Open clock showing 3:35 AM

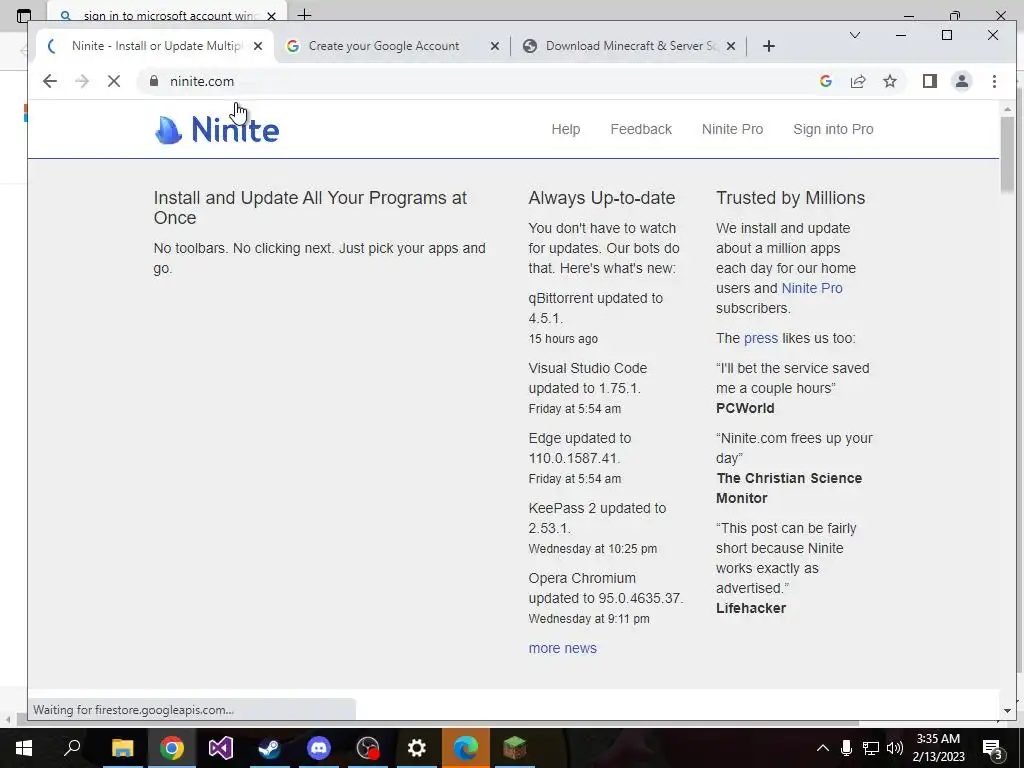coord(938,748)
